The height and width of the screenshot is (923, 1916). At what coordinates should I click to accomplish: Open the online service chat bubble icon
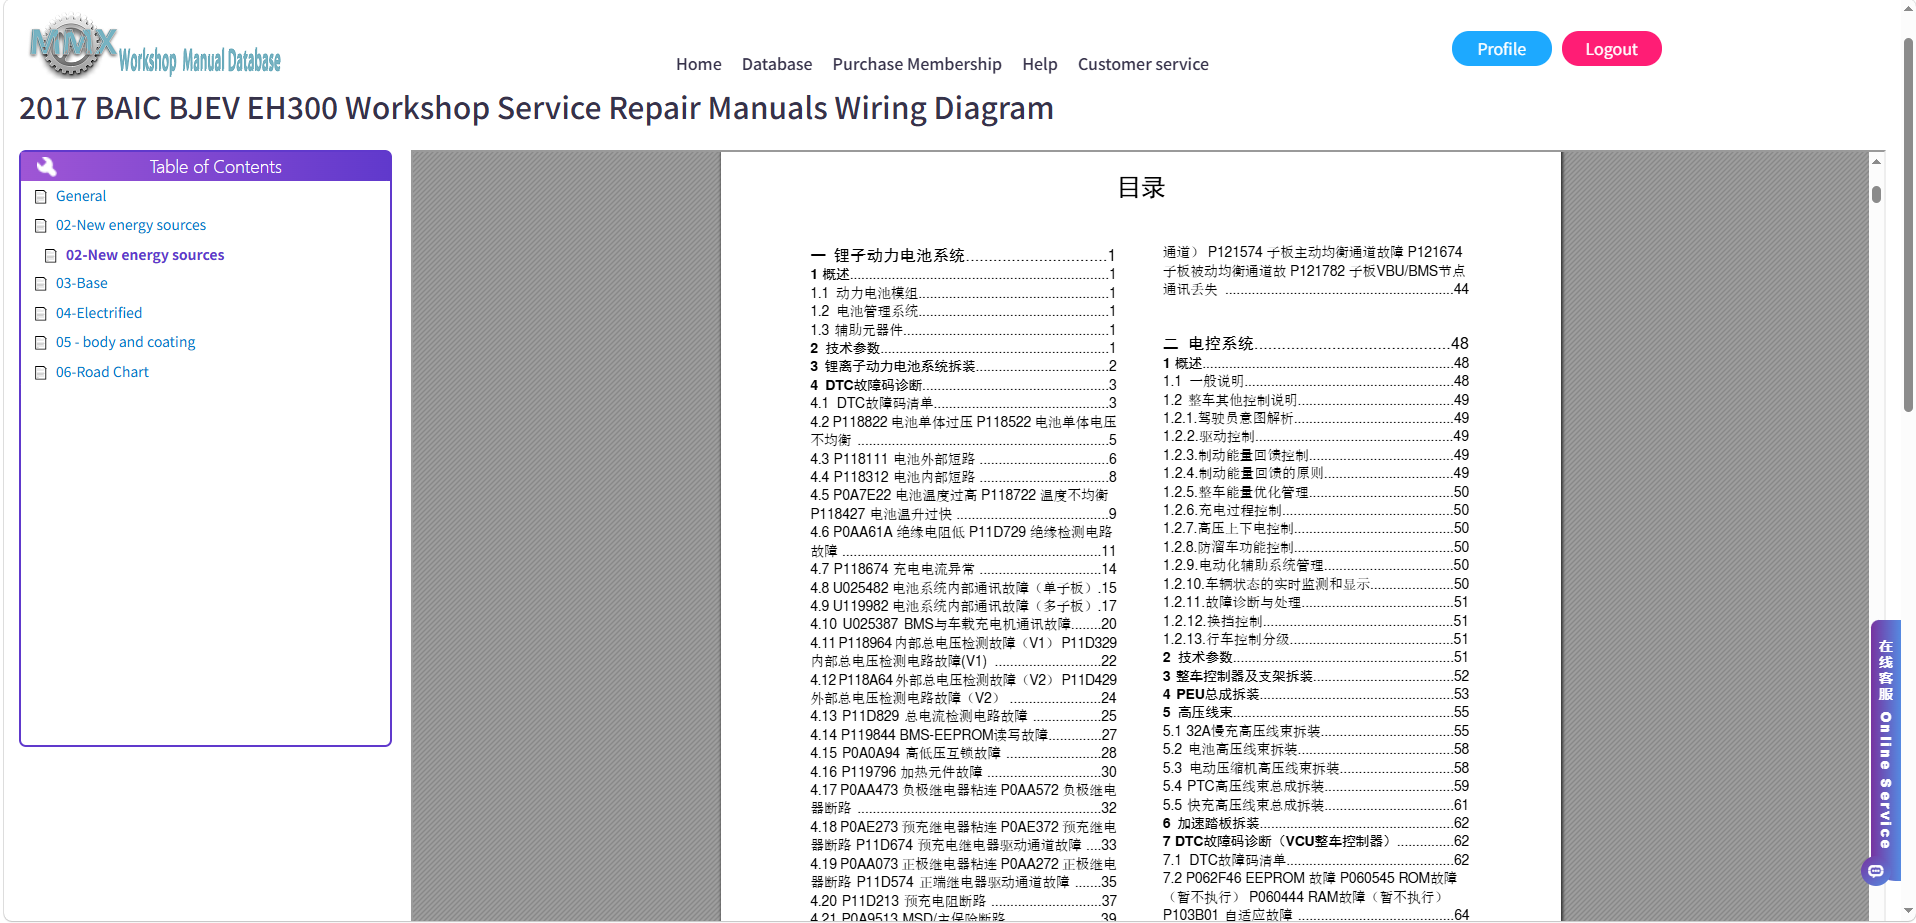(x=1876, y=872)
